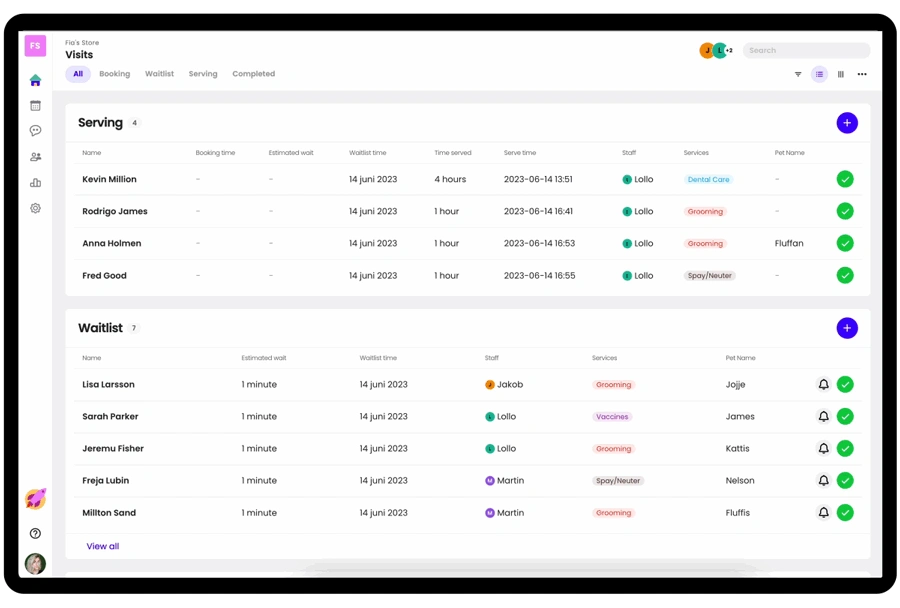Viewport: 900px width, 608px height.
Task: Serve Freja Lubin with green check
Action: pyautogui.click(x=844, y=481)
